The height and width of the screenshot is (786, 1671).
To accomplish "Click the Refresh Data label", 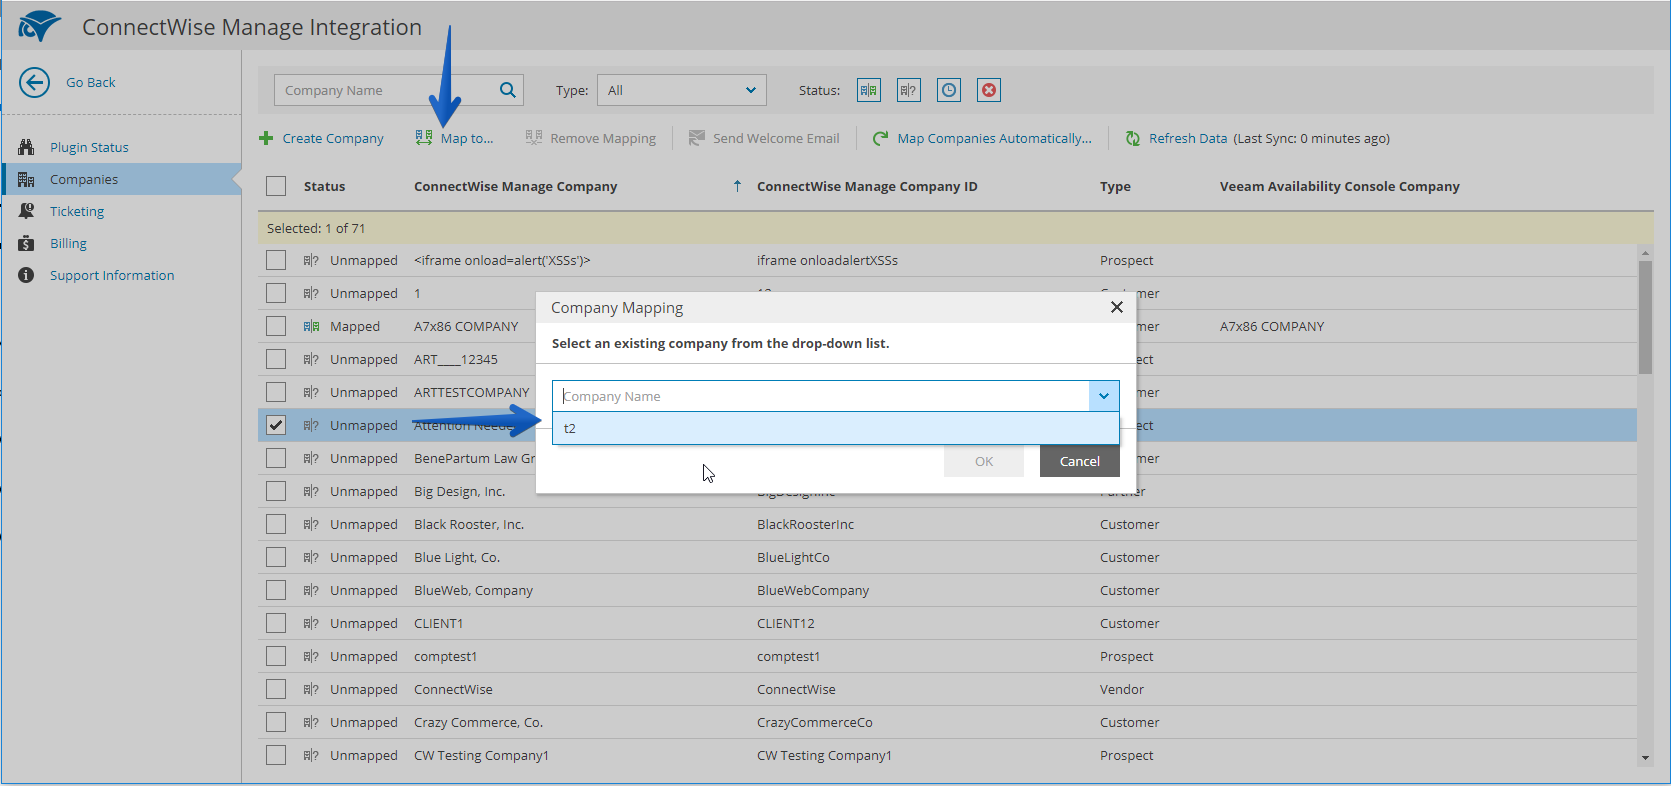I will click(x=1188, y=138).
